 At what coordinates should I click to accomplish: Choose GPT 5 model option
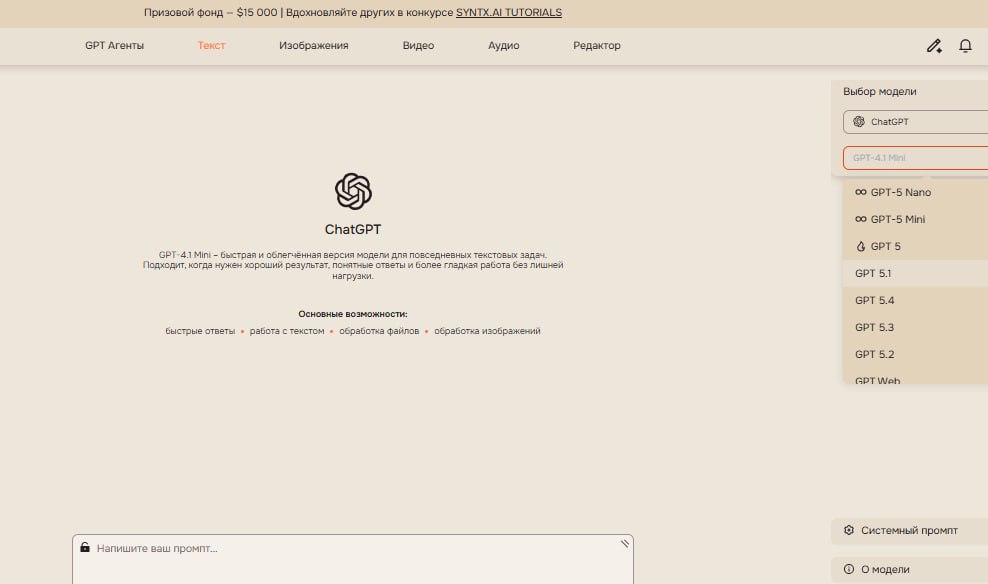click(x=916, y=246)
